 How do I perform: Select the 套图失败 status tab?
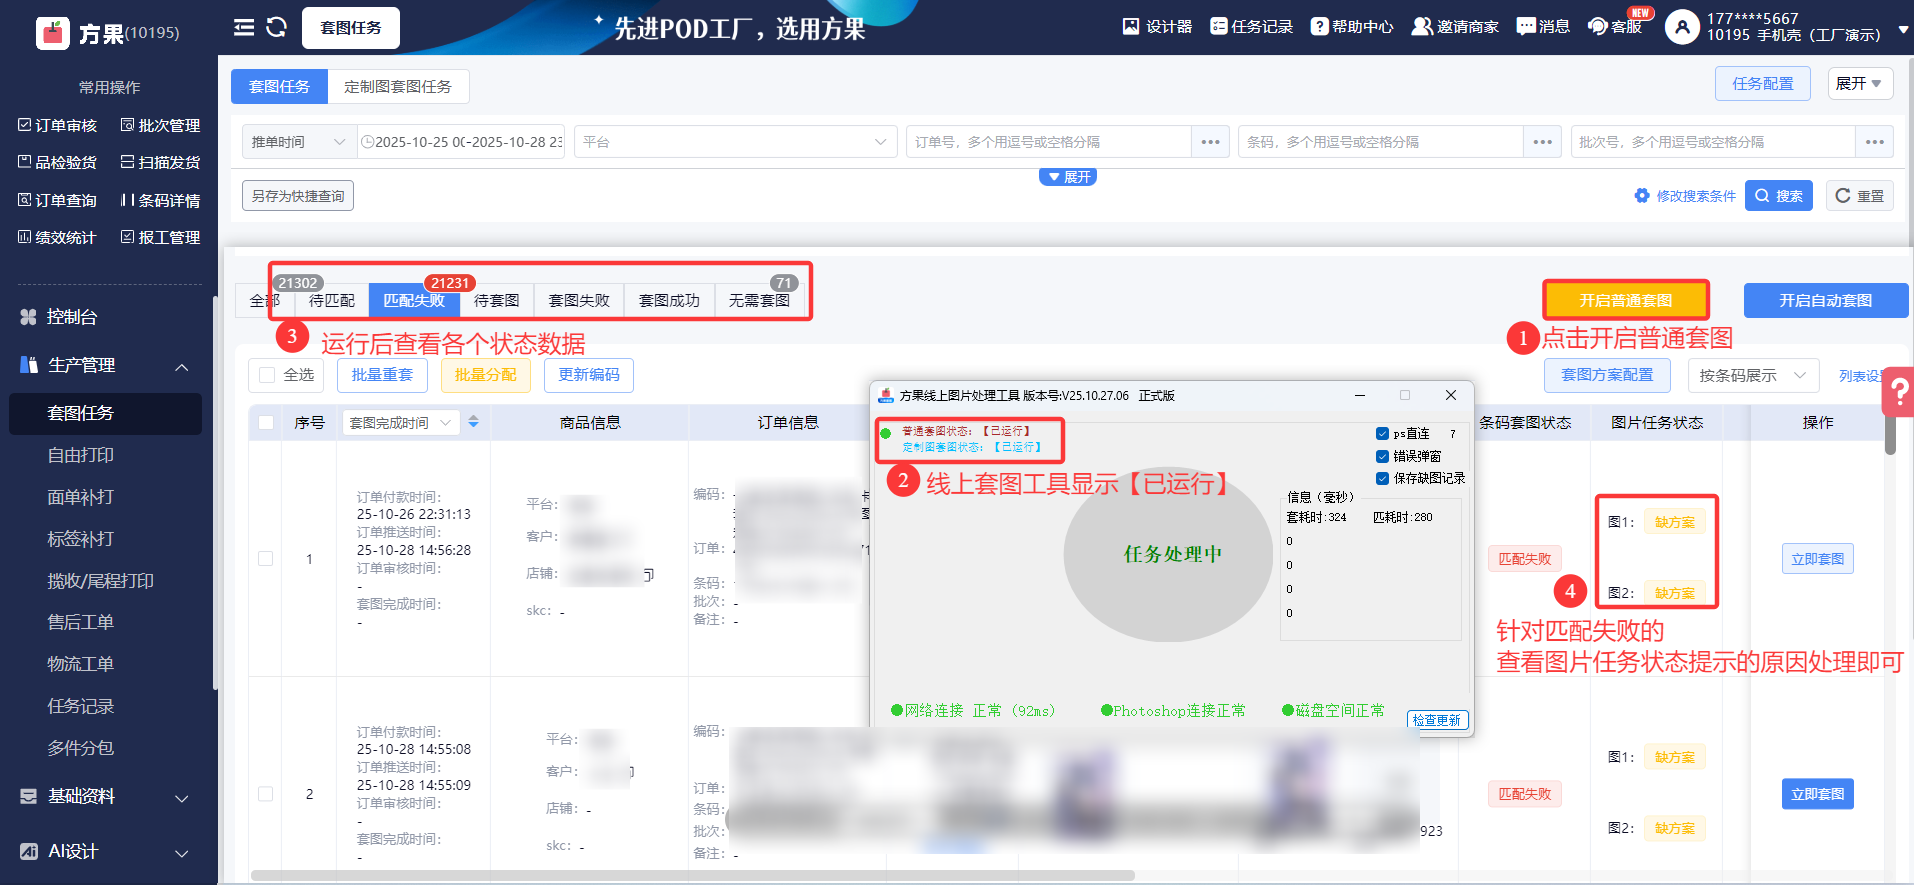click(579, 300)
